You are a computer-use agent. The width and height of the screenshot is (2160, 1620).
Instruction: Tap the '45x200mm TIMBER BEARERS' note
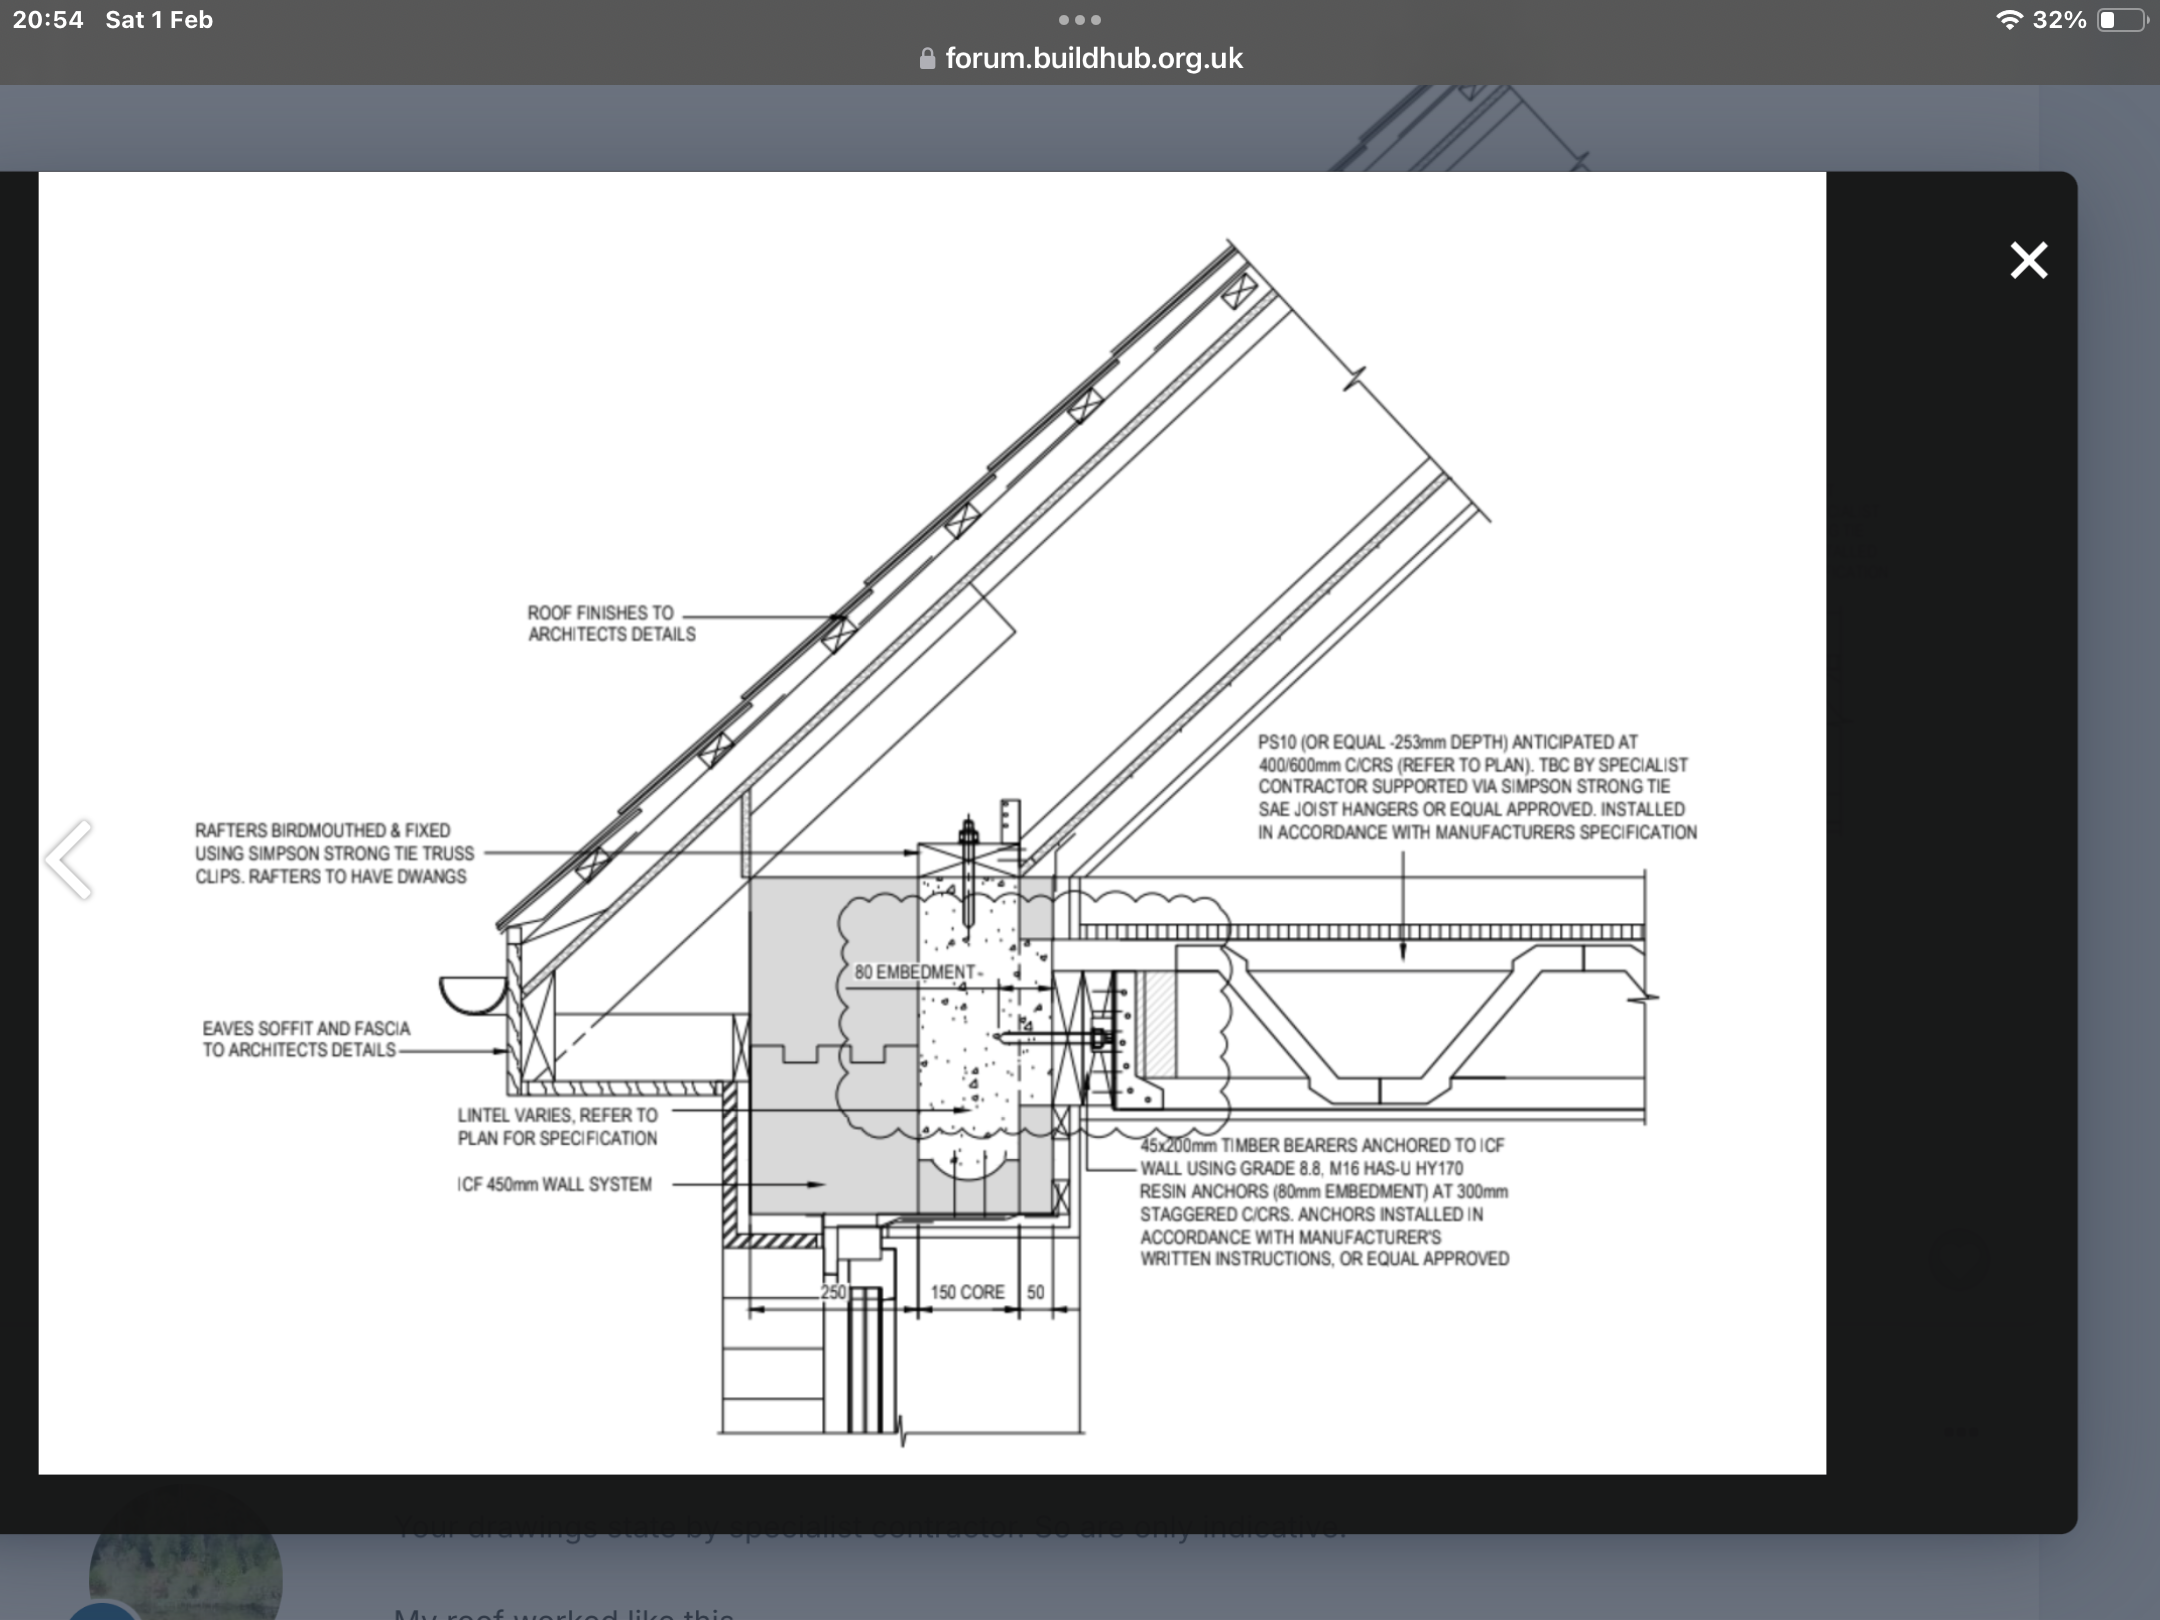[x=1324, y=1202]
